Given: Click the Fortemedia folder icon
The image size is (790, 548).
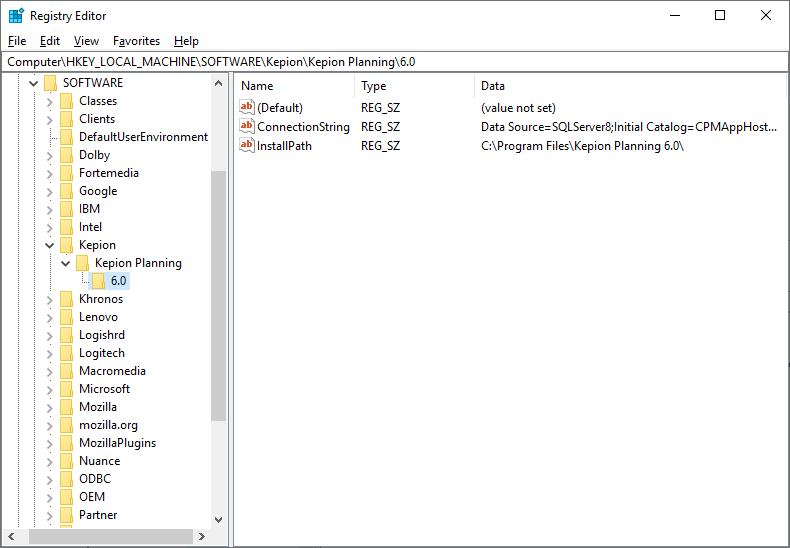Looking at the screenshot, I should (x=67, y=173).
